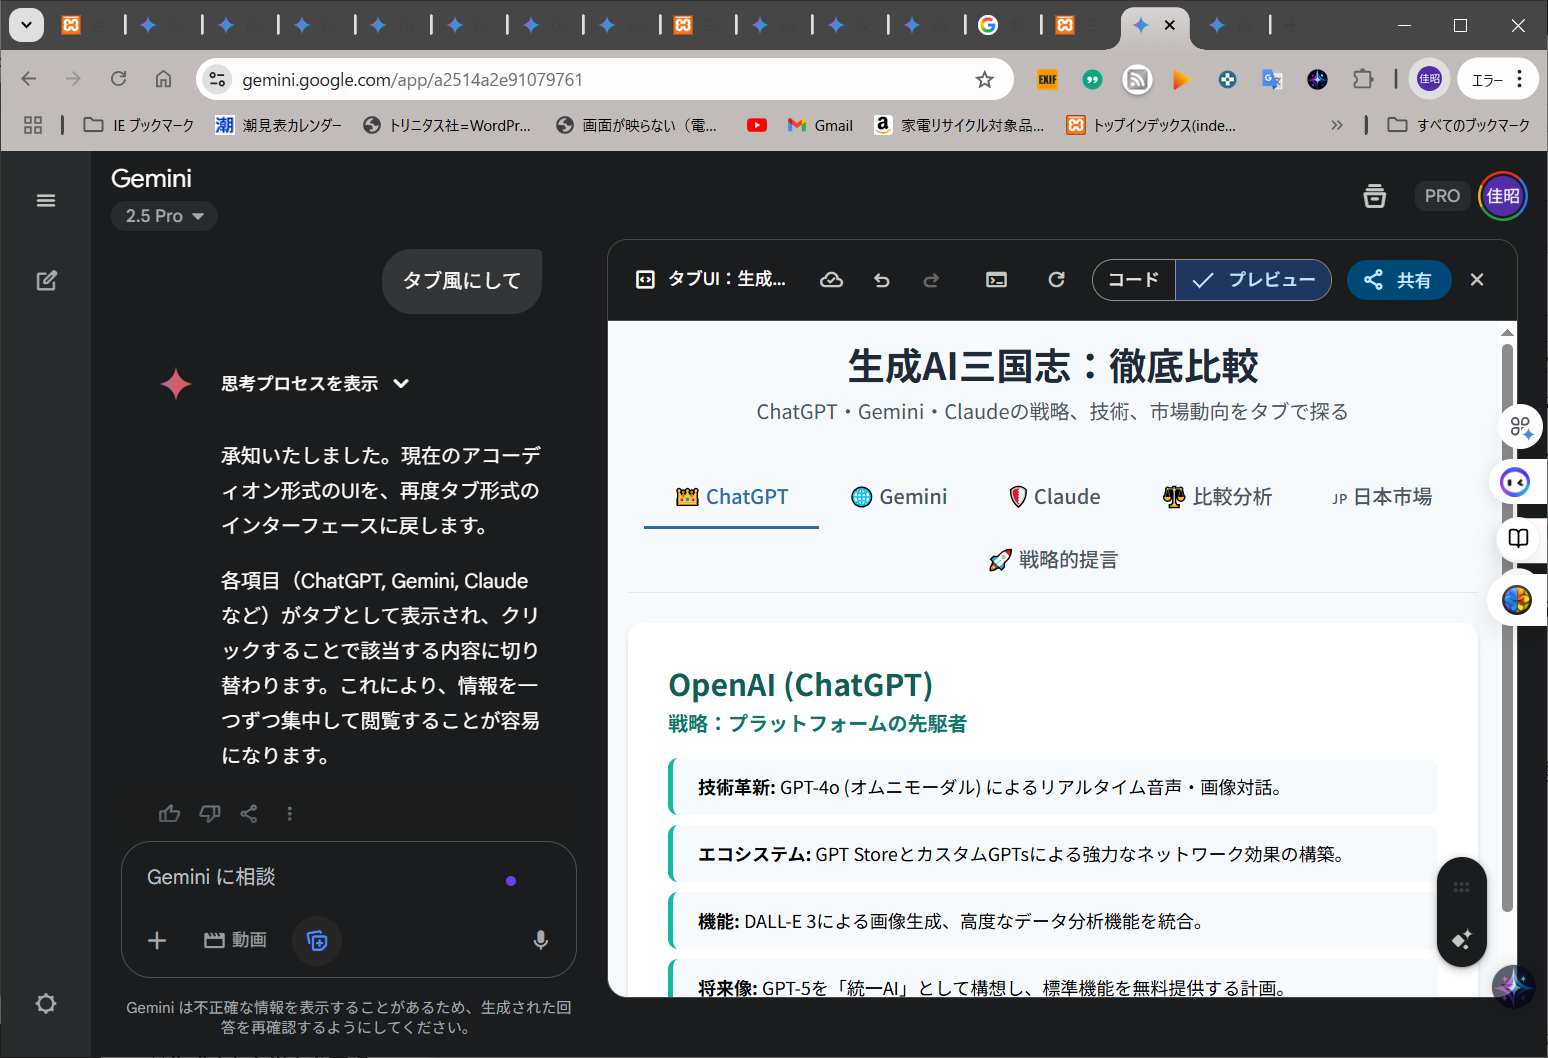Open the YouTube bookmark icon
The width and height of the screenshot is (1548, 1058).
coord(757,125)
